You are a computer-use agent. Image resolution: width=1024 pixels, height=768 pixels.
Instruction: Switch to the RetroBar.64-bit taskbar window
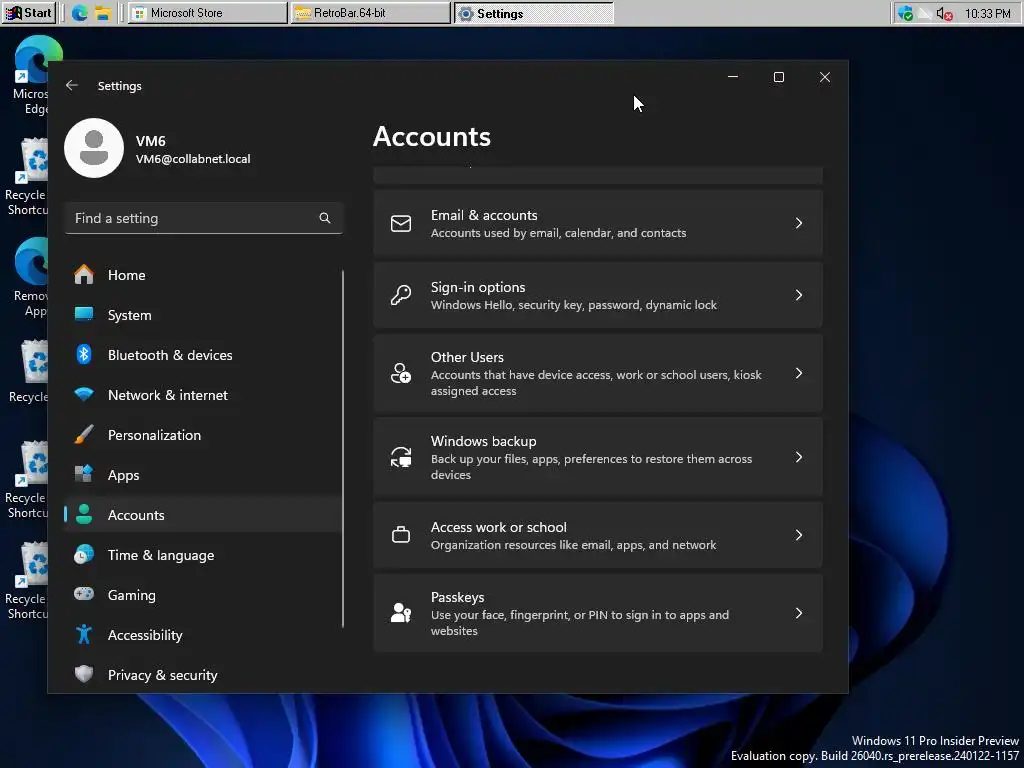pos(370,13)
